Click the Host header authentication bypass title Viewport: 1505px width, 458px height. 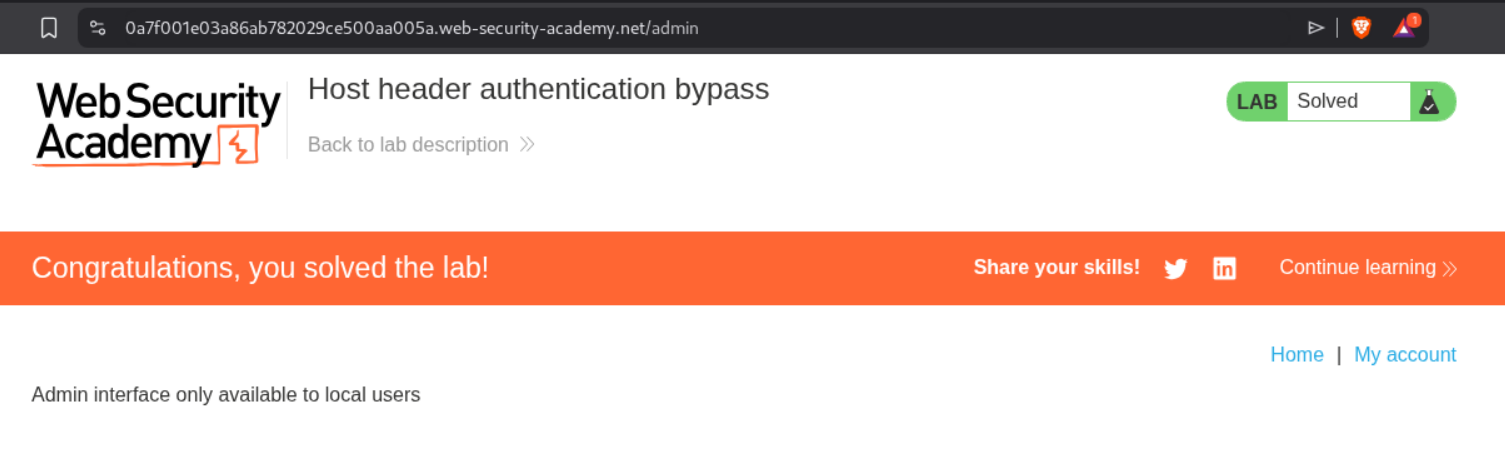[x=538, y=89]
